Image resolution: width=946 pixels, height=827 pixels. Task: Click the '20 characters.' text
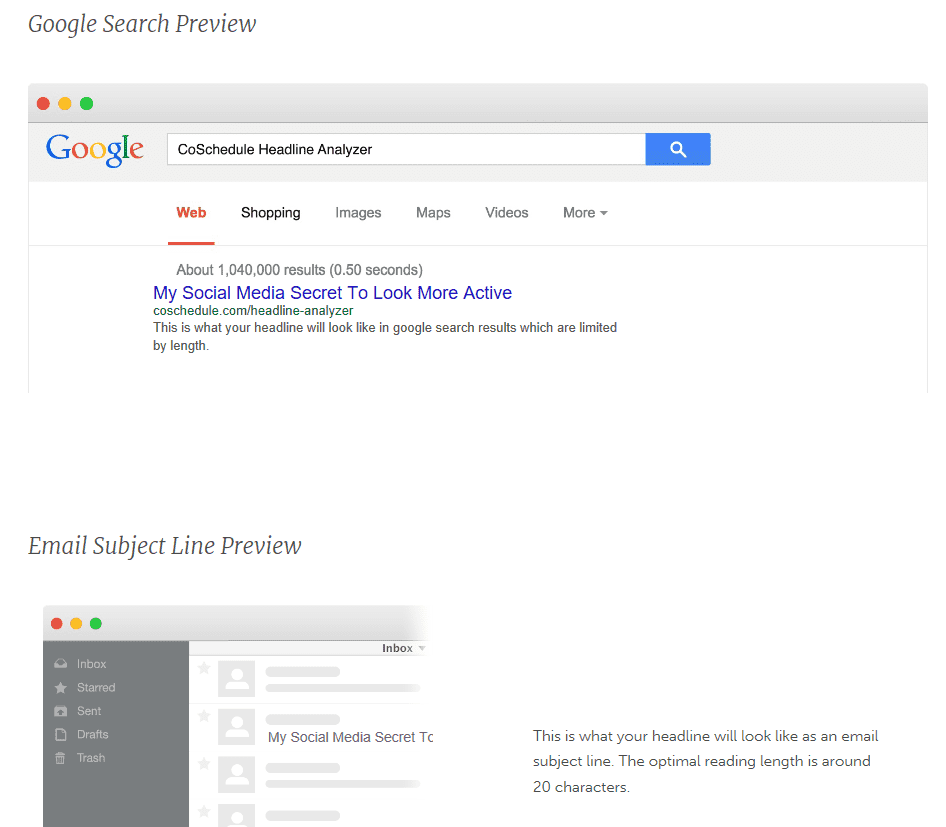(581, 787)
